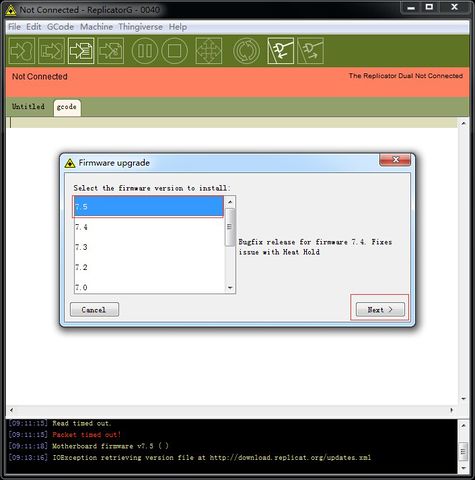
Task: Open the Thingiverse menu
Action: coord(140,27)
